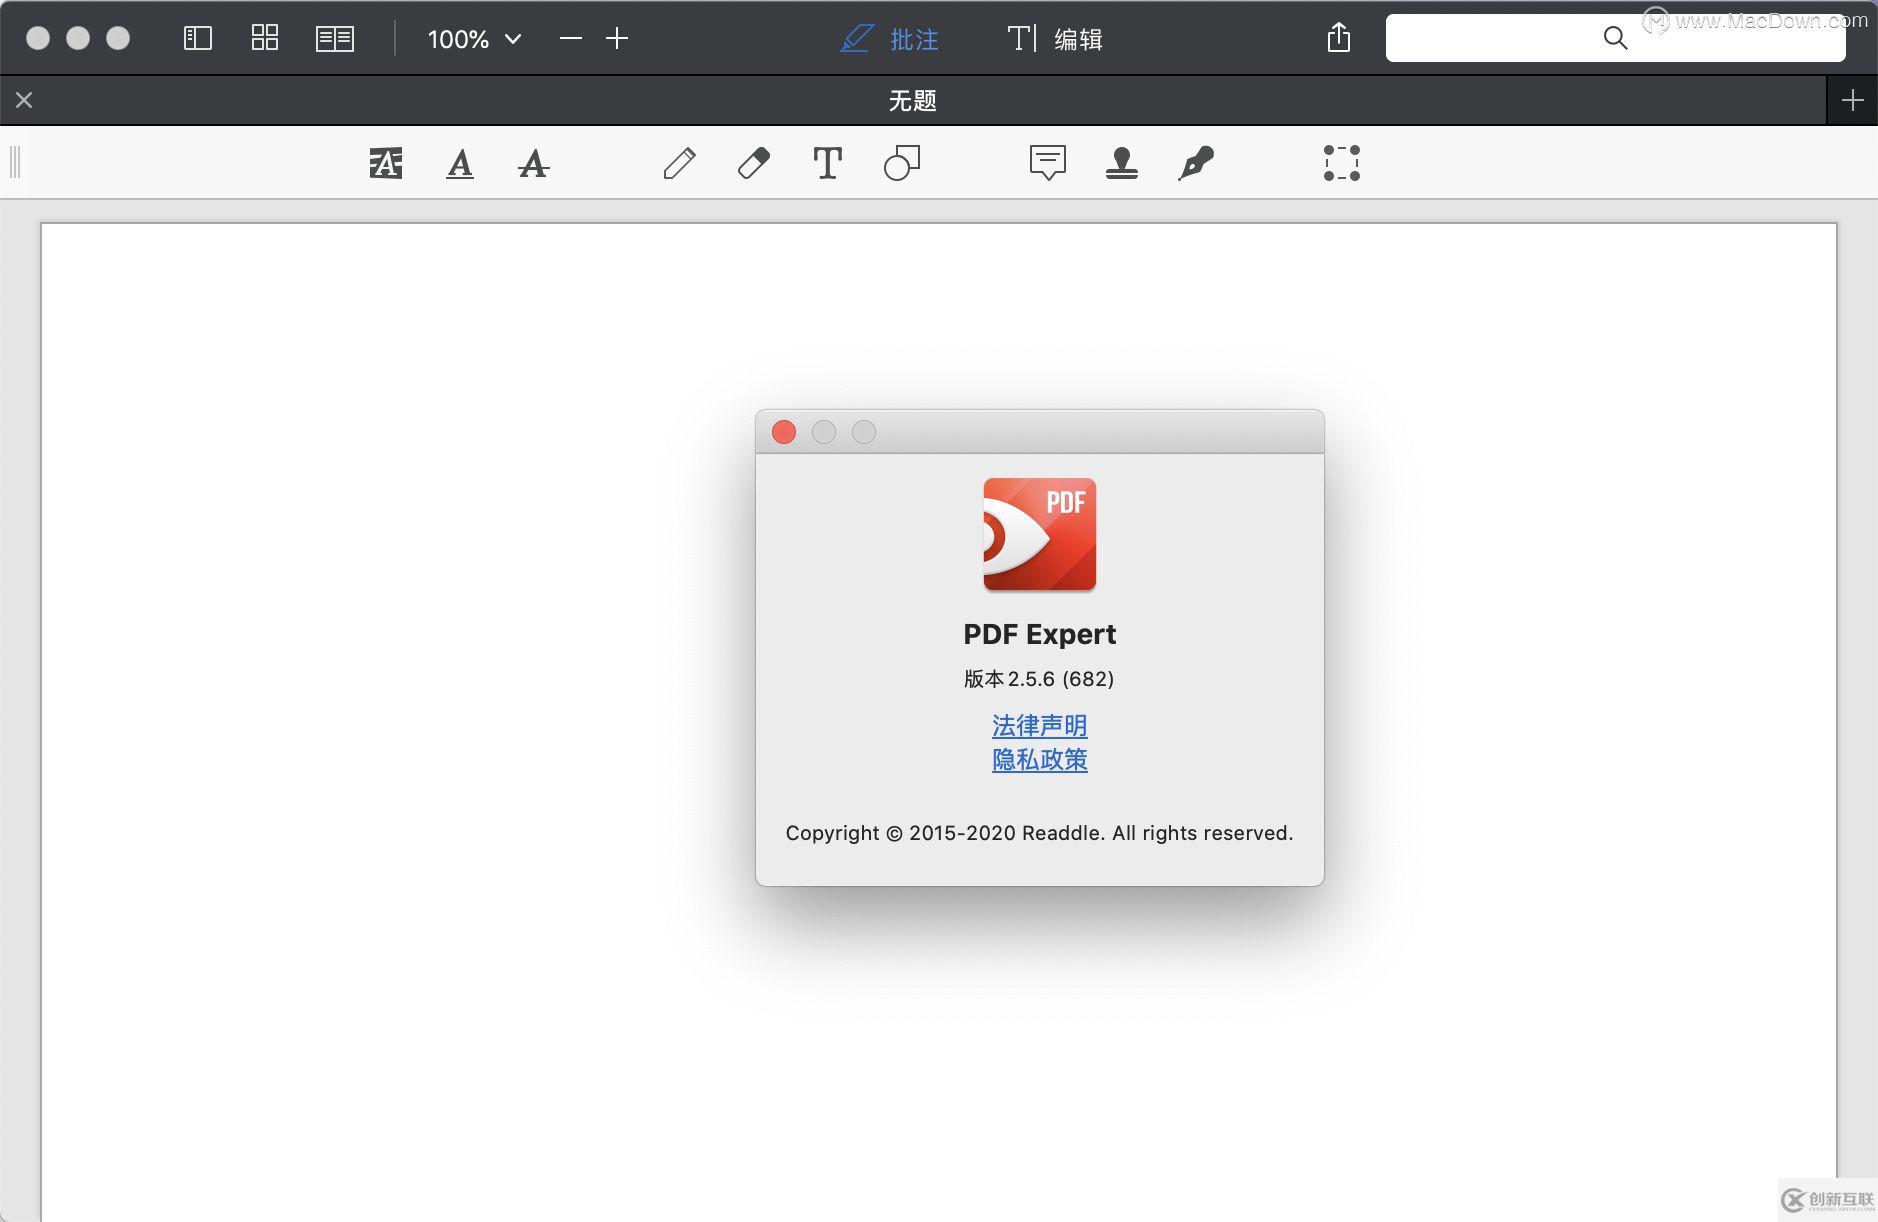
Task: Click the PDF Expert title text
Action: [x=1040, y=634]
